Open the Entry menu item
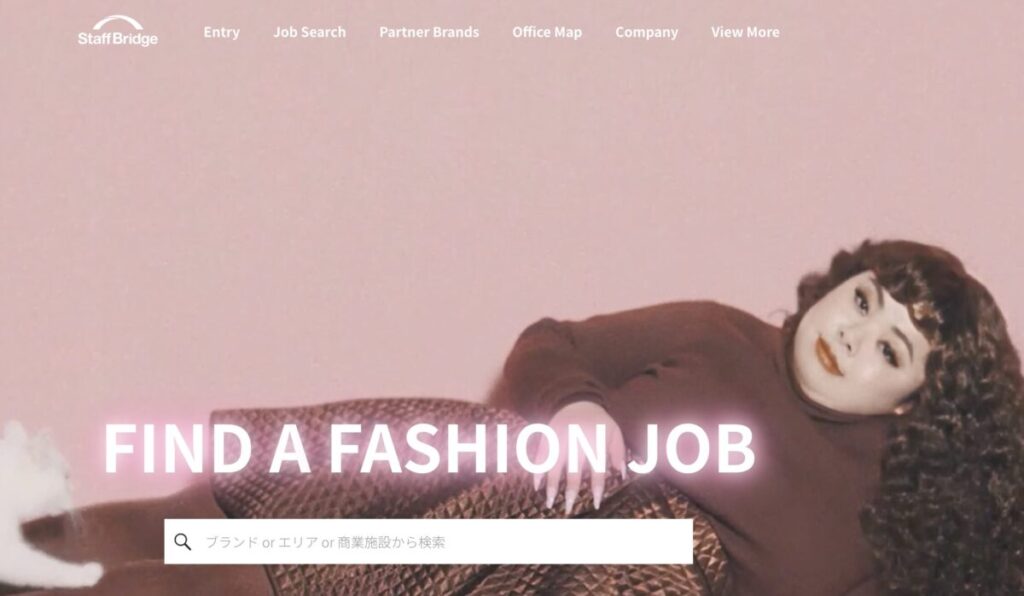1024x596 pixels. pyautogui.click(x=221, y=32)
